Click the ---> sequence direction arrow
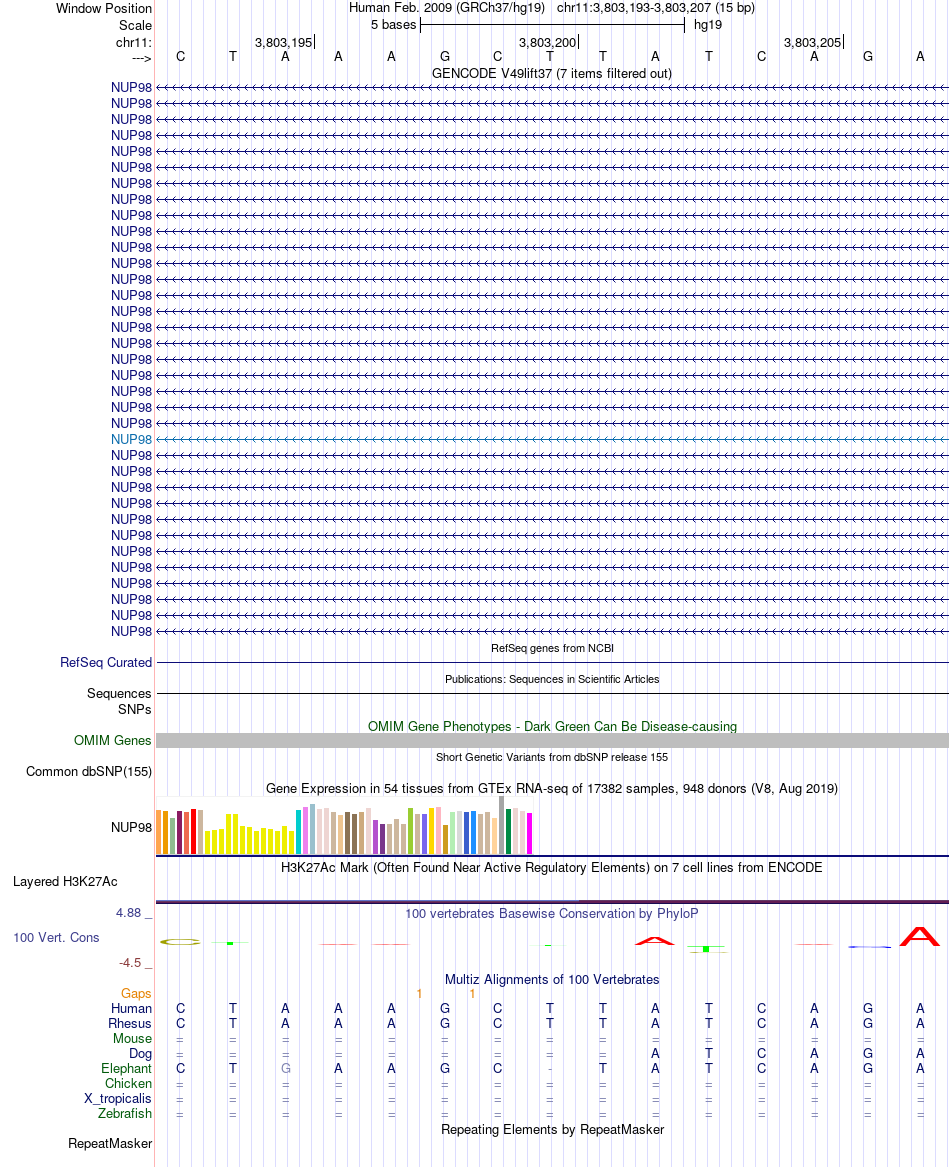 pos(141,58)
